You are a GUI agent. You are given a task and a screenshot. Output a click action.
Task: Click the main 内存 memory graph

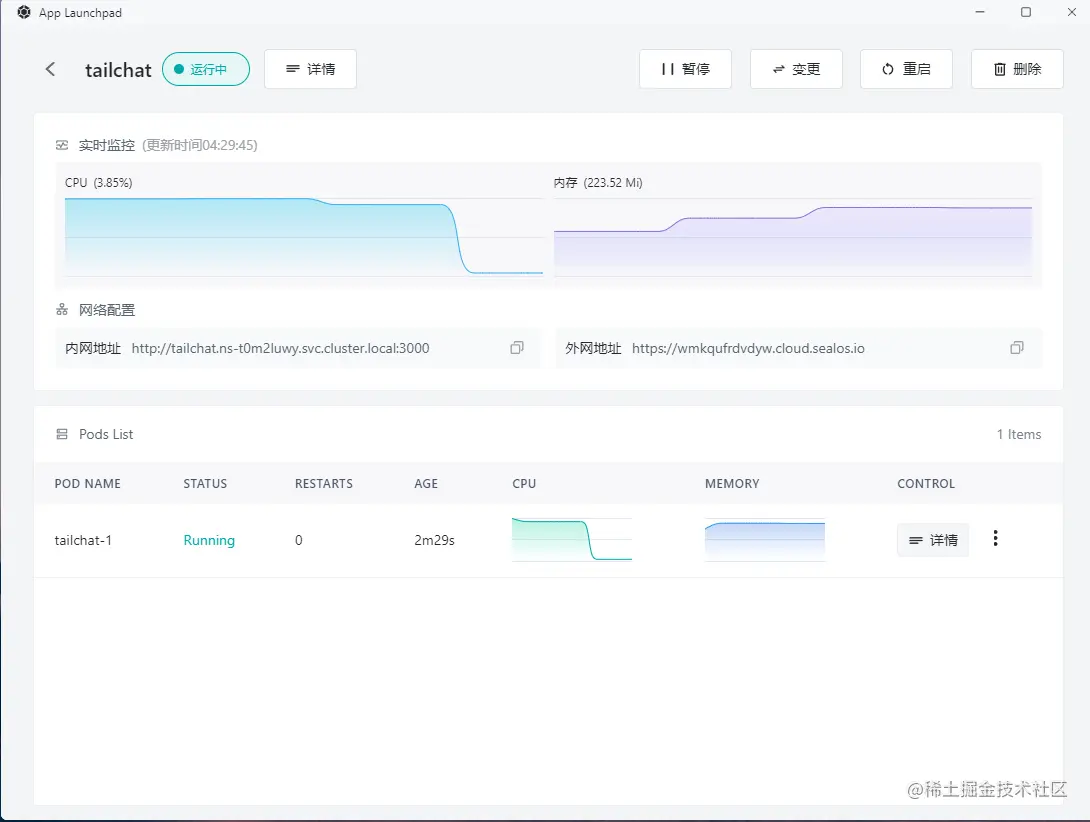pos(793,236)
